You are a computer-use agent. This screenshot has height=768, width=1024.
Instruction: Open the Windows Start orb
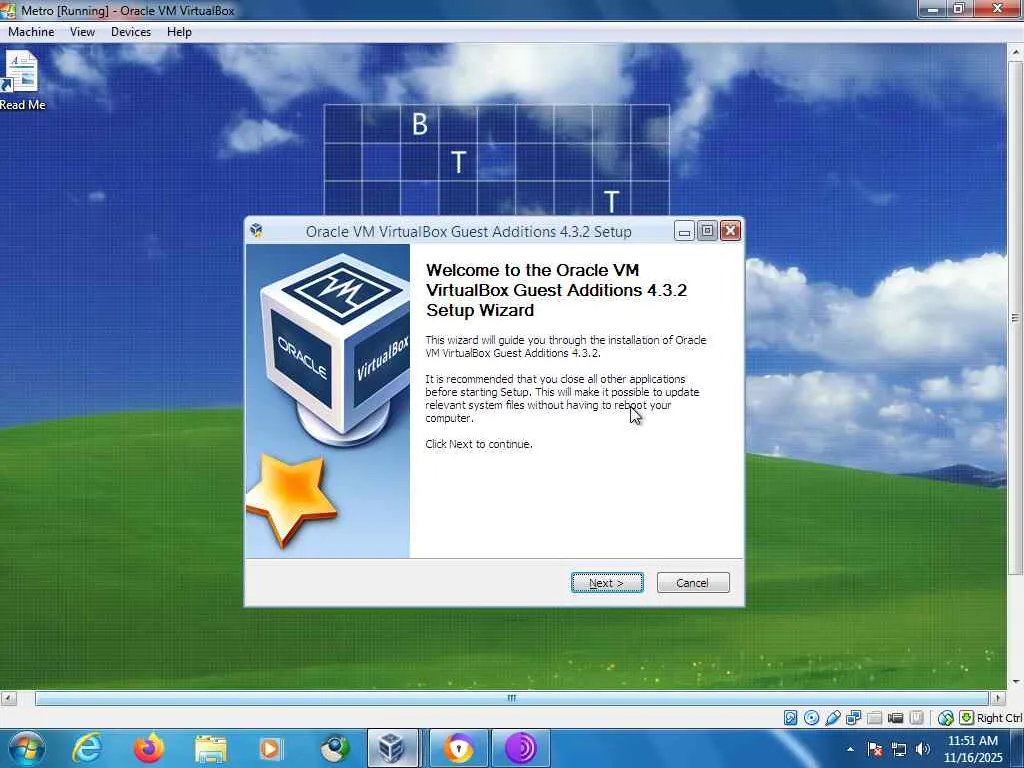27,748
